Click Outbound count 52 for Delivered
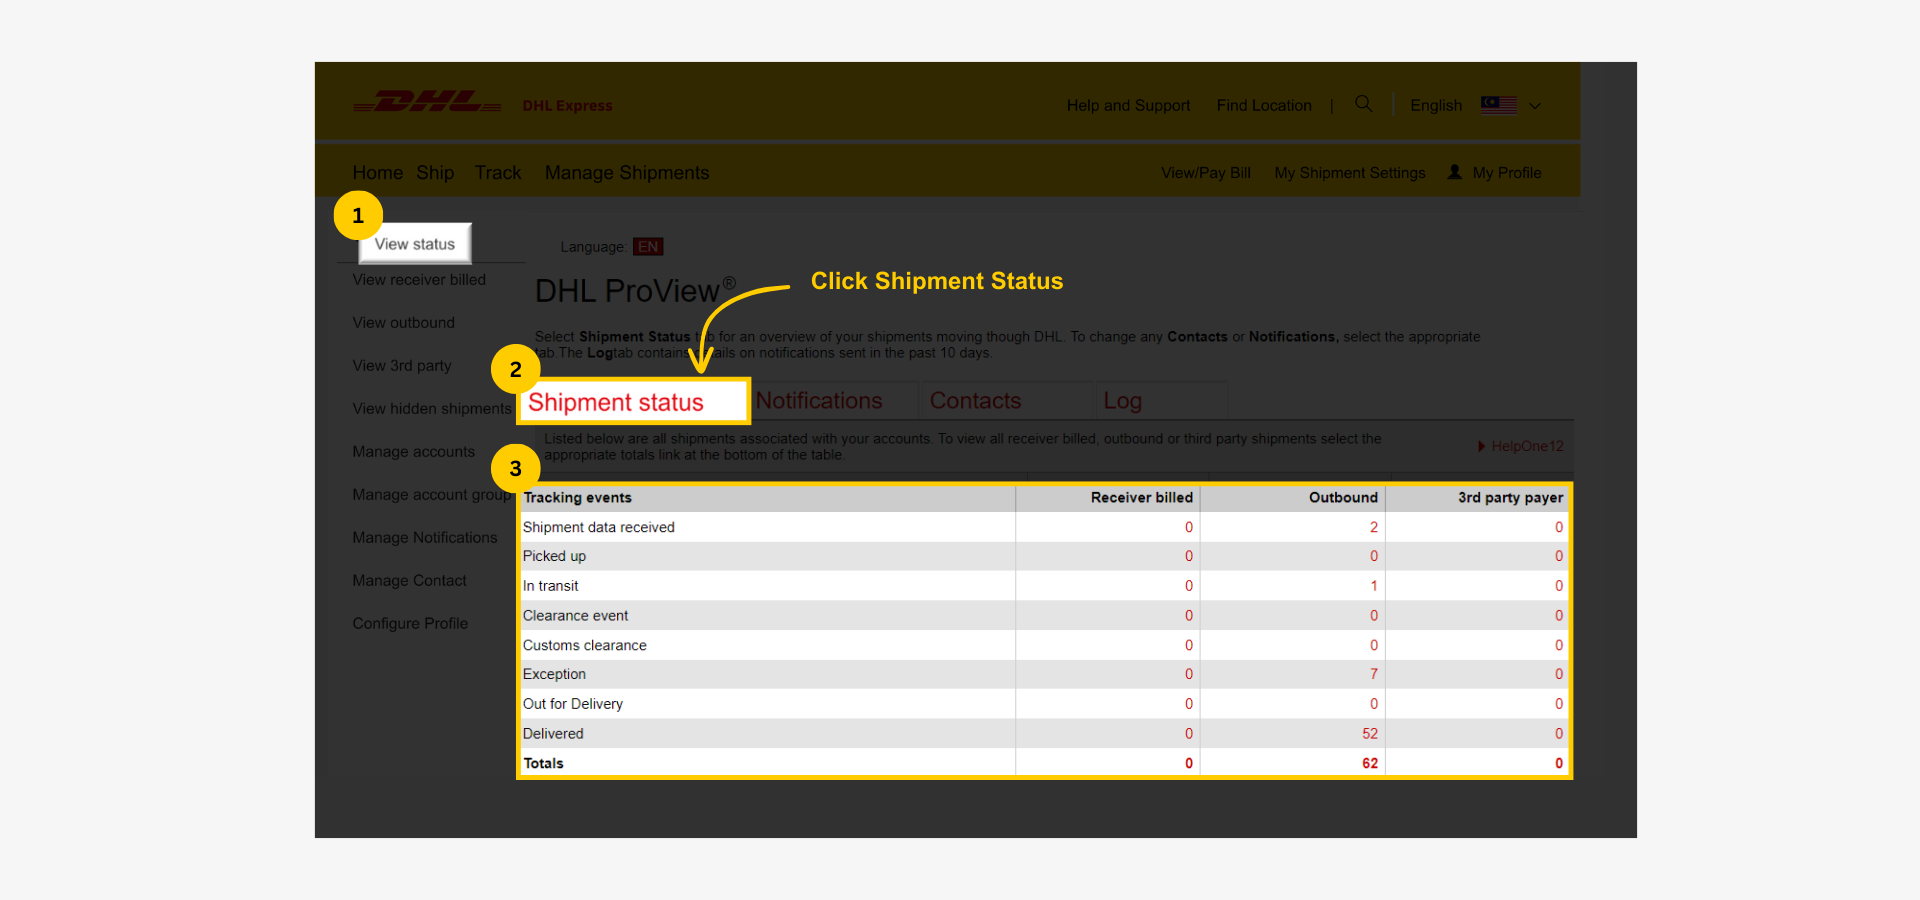 coord(1370,734)
